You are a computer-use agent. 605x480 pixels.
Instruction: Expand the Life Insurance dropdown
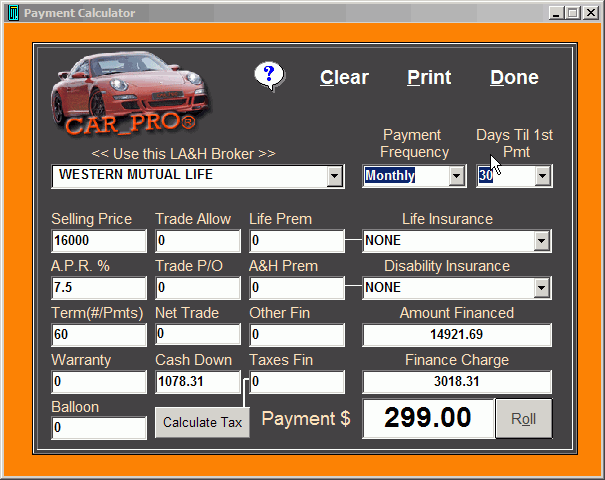click(x=542, y=241)
